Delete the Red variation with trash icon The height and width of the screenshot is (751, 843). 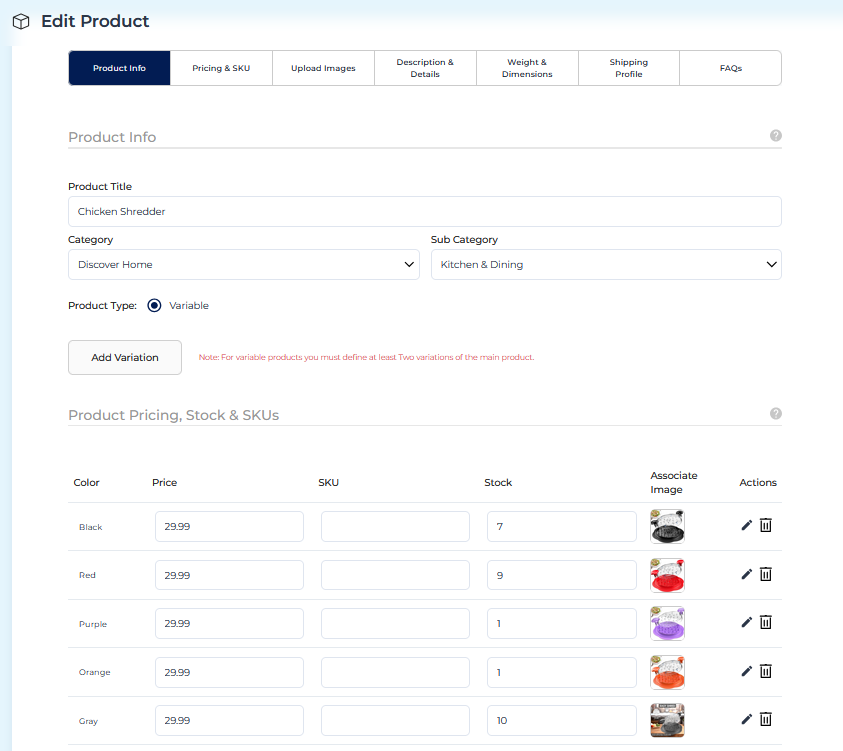[x=766, y=574]
